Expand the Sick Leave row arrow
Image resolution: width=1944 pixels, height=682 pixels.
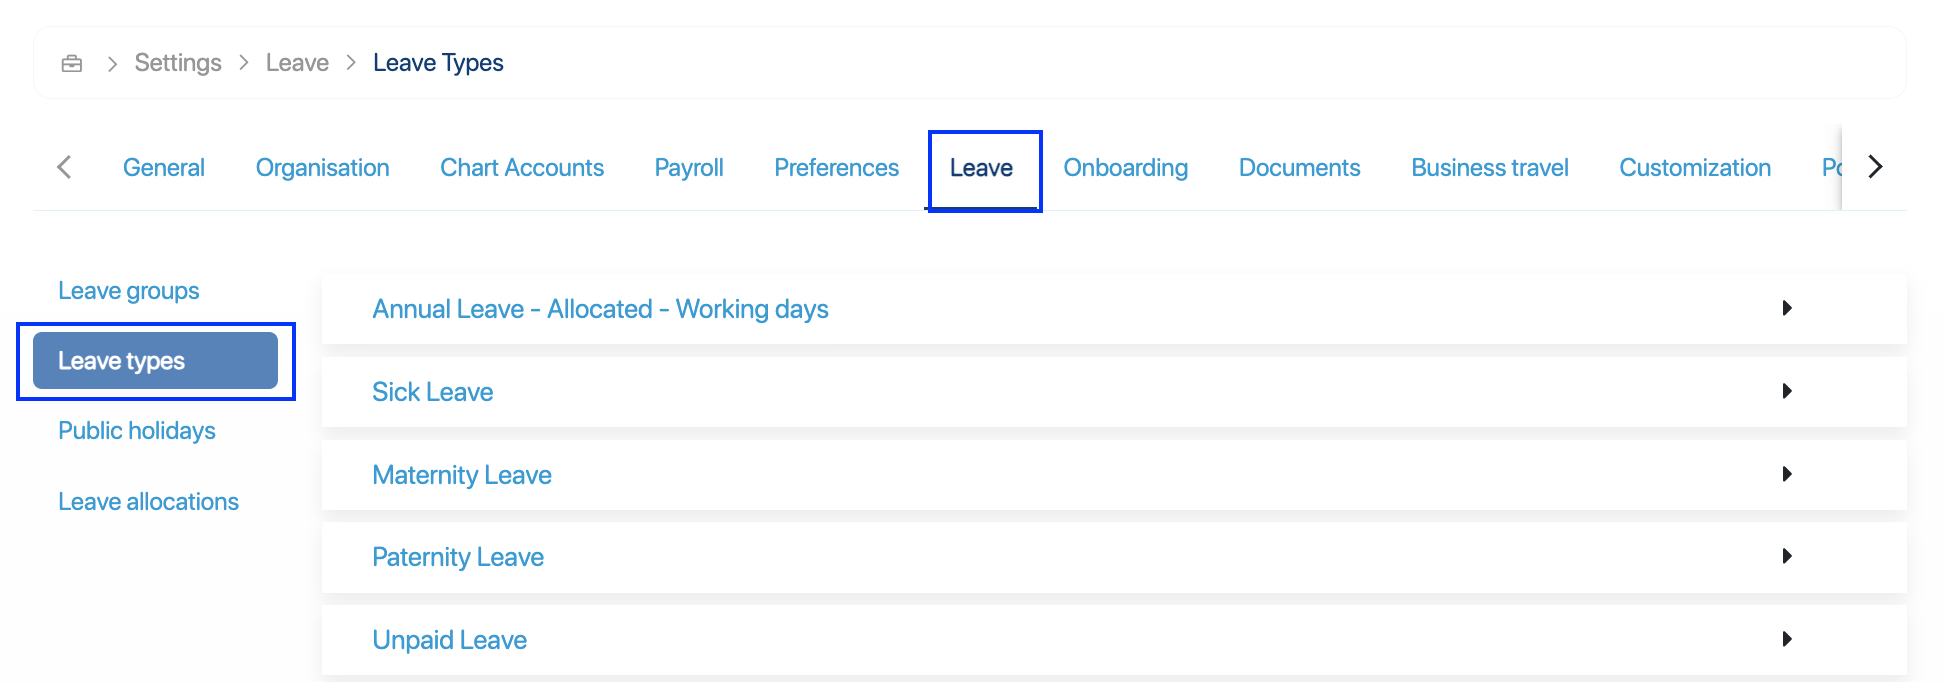(1786, 391)
